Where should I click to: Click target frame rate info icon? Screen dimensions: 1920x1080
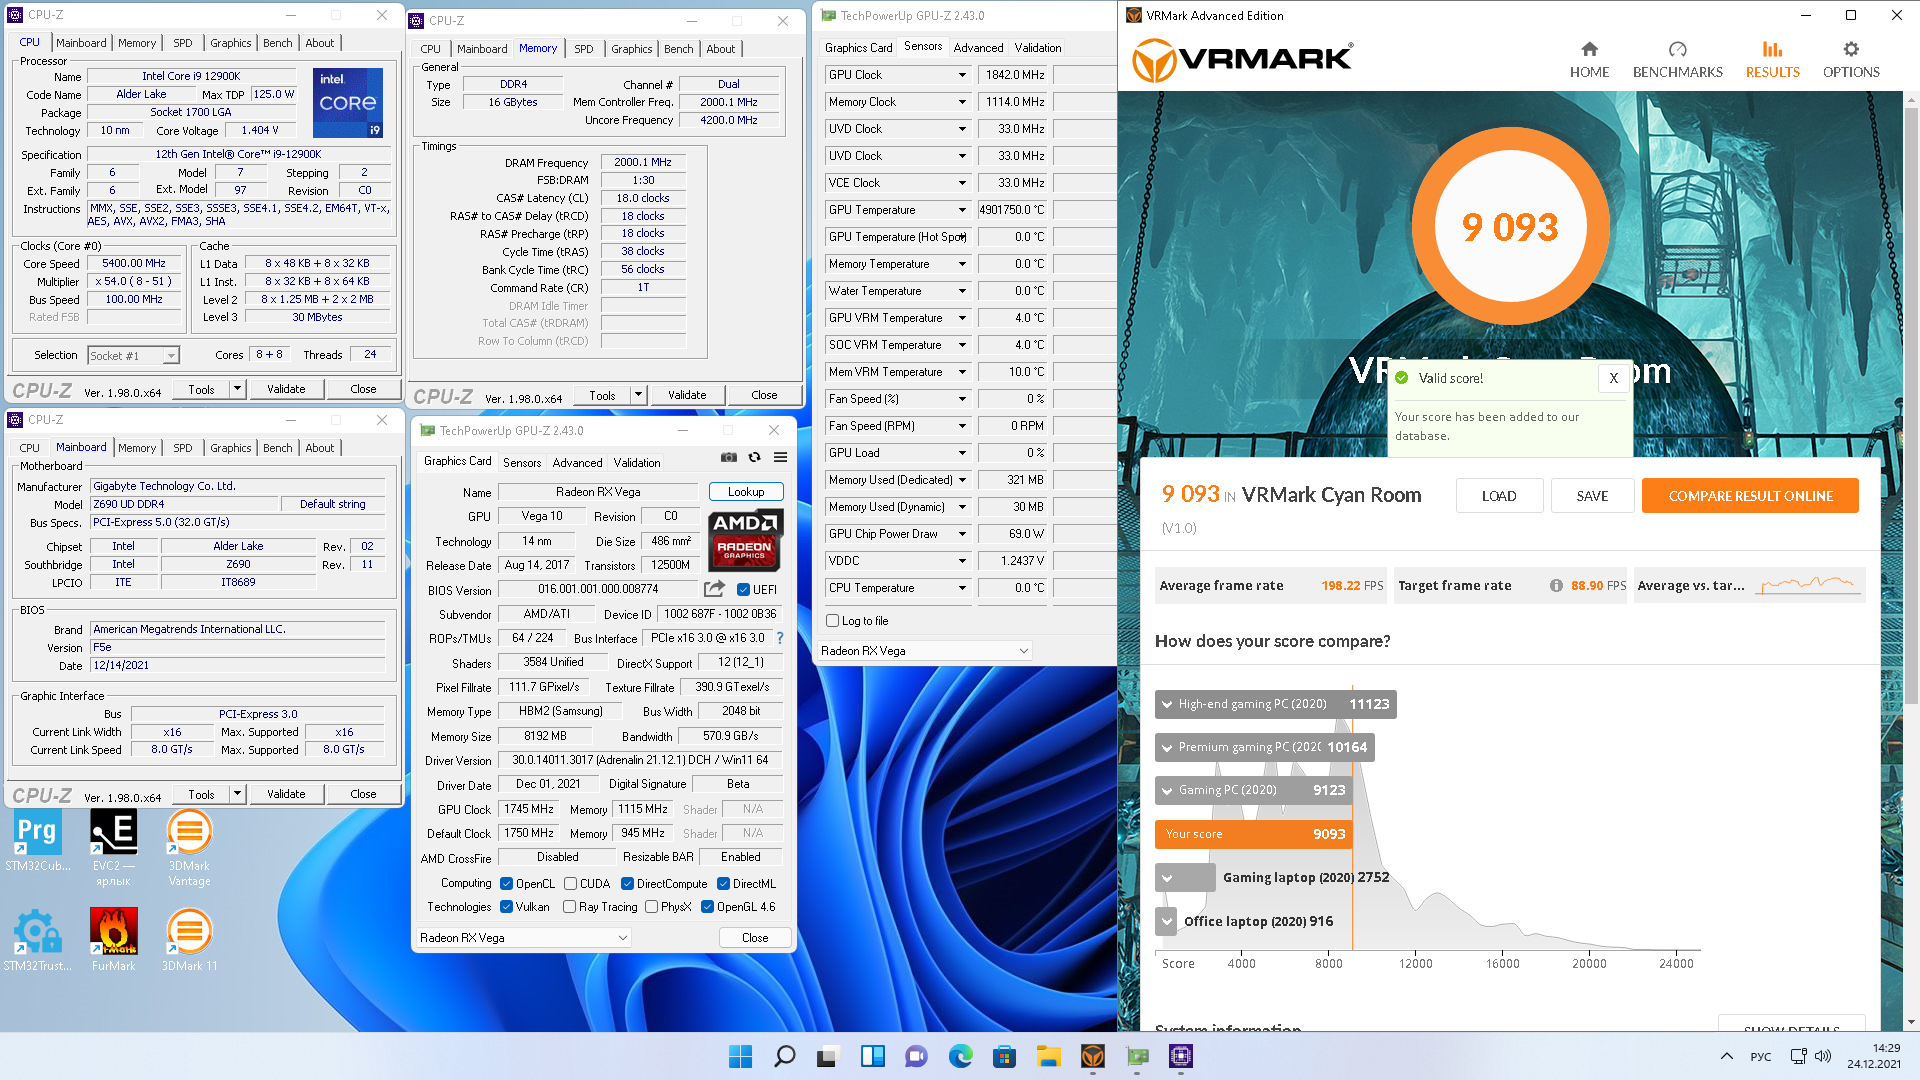tap(1556, 586)
